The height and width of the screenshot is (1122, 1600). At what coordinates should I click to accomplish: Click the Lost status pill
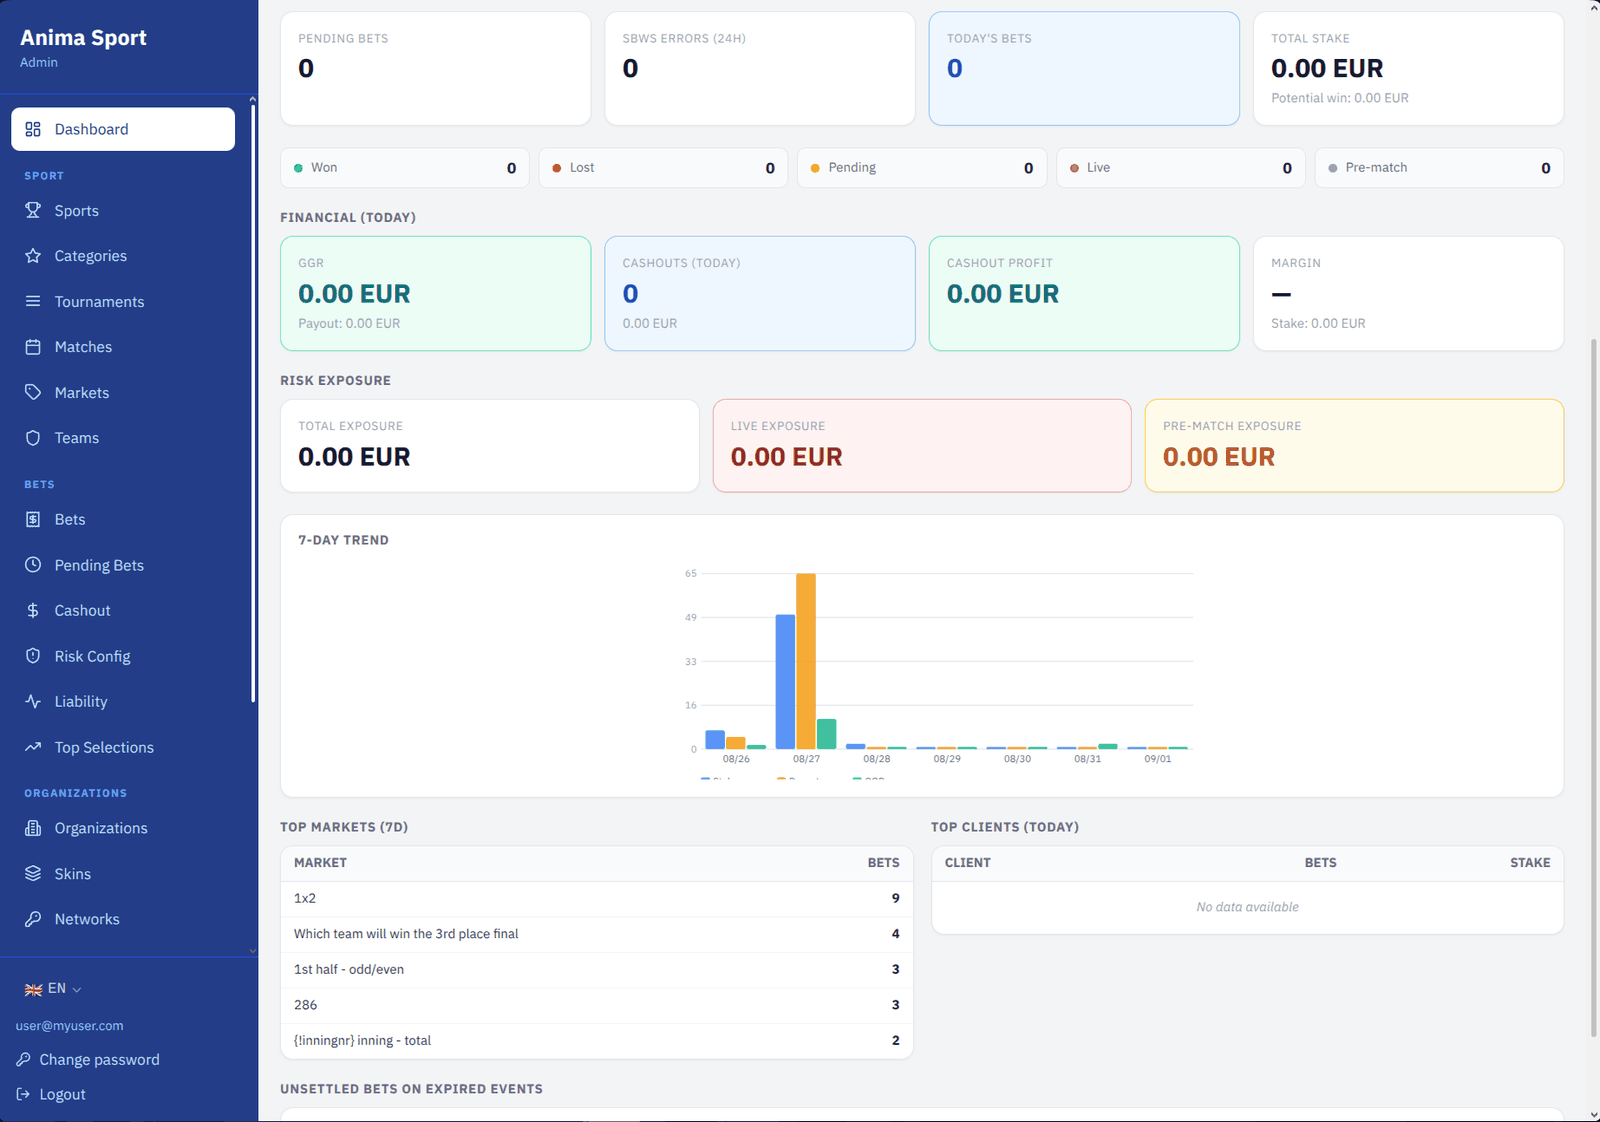[663, 168]
